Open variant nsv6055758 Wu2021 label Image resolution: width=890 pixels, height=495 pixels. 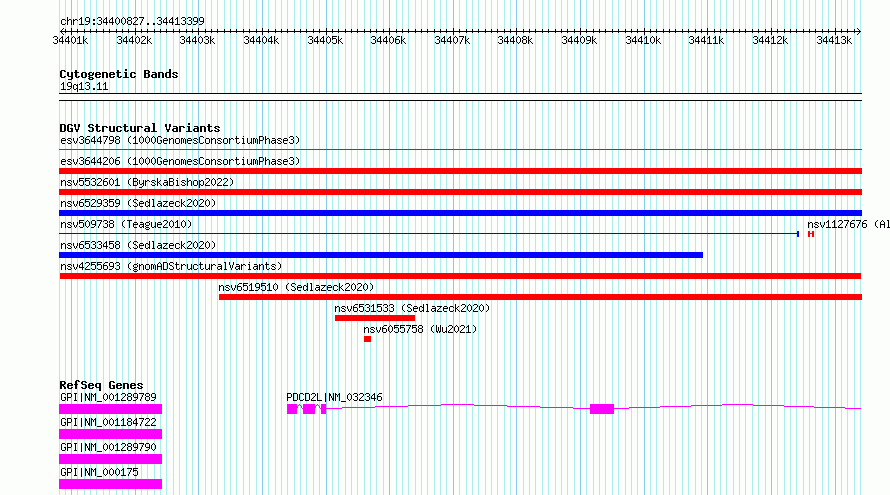(420, 329)
